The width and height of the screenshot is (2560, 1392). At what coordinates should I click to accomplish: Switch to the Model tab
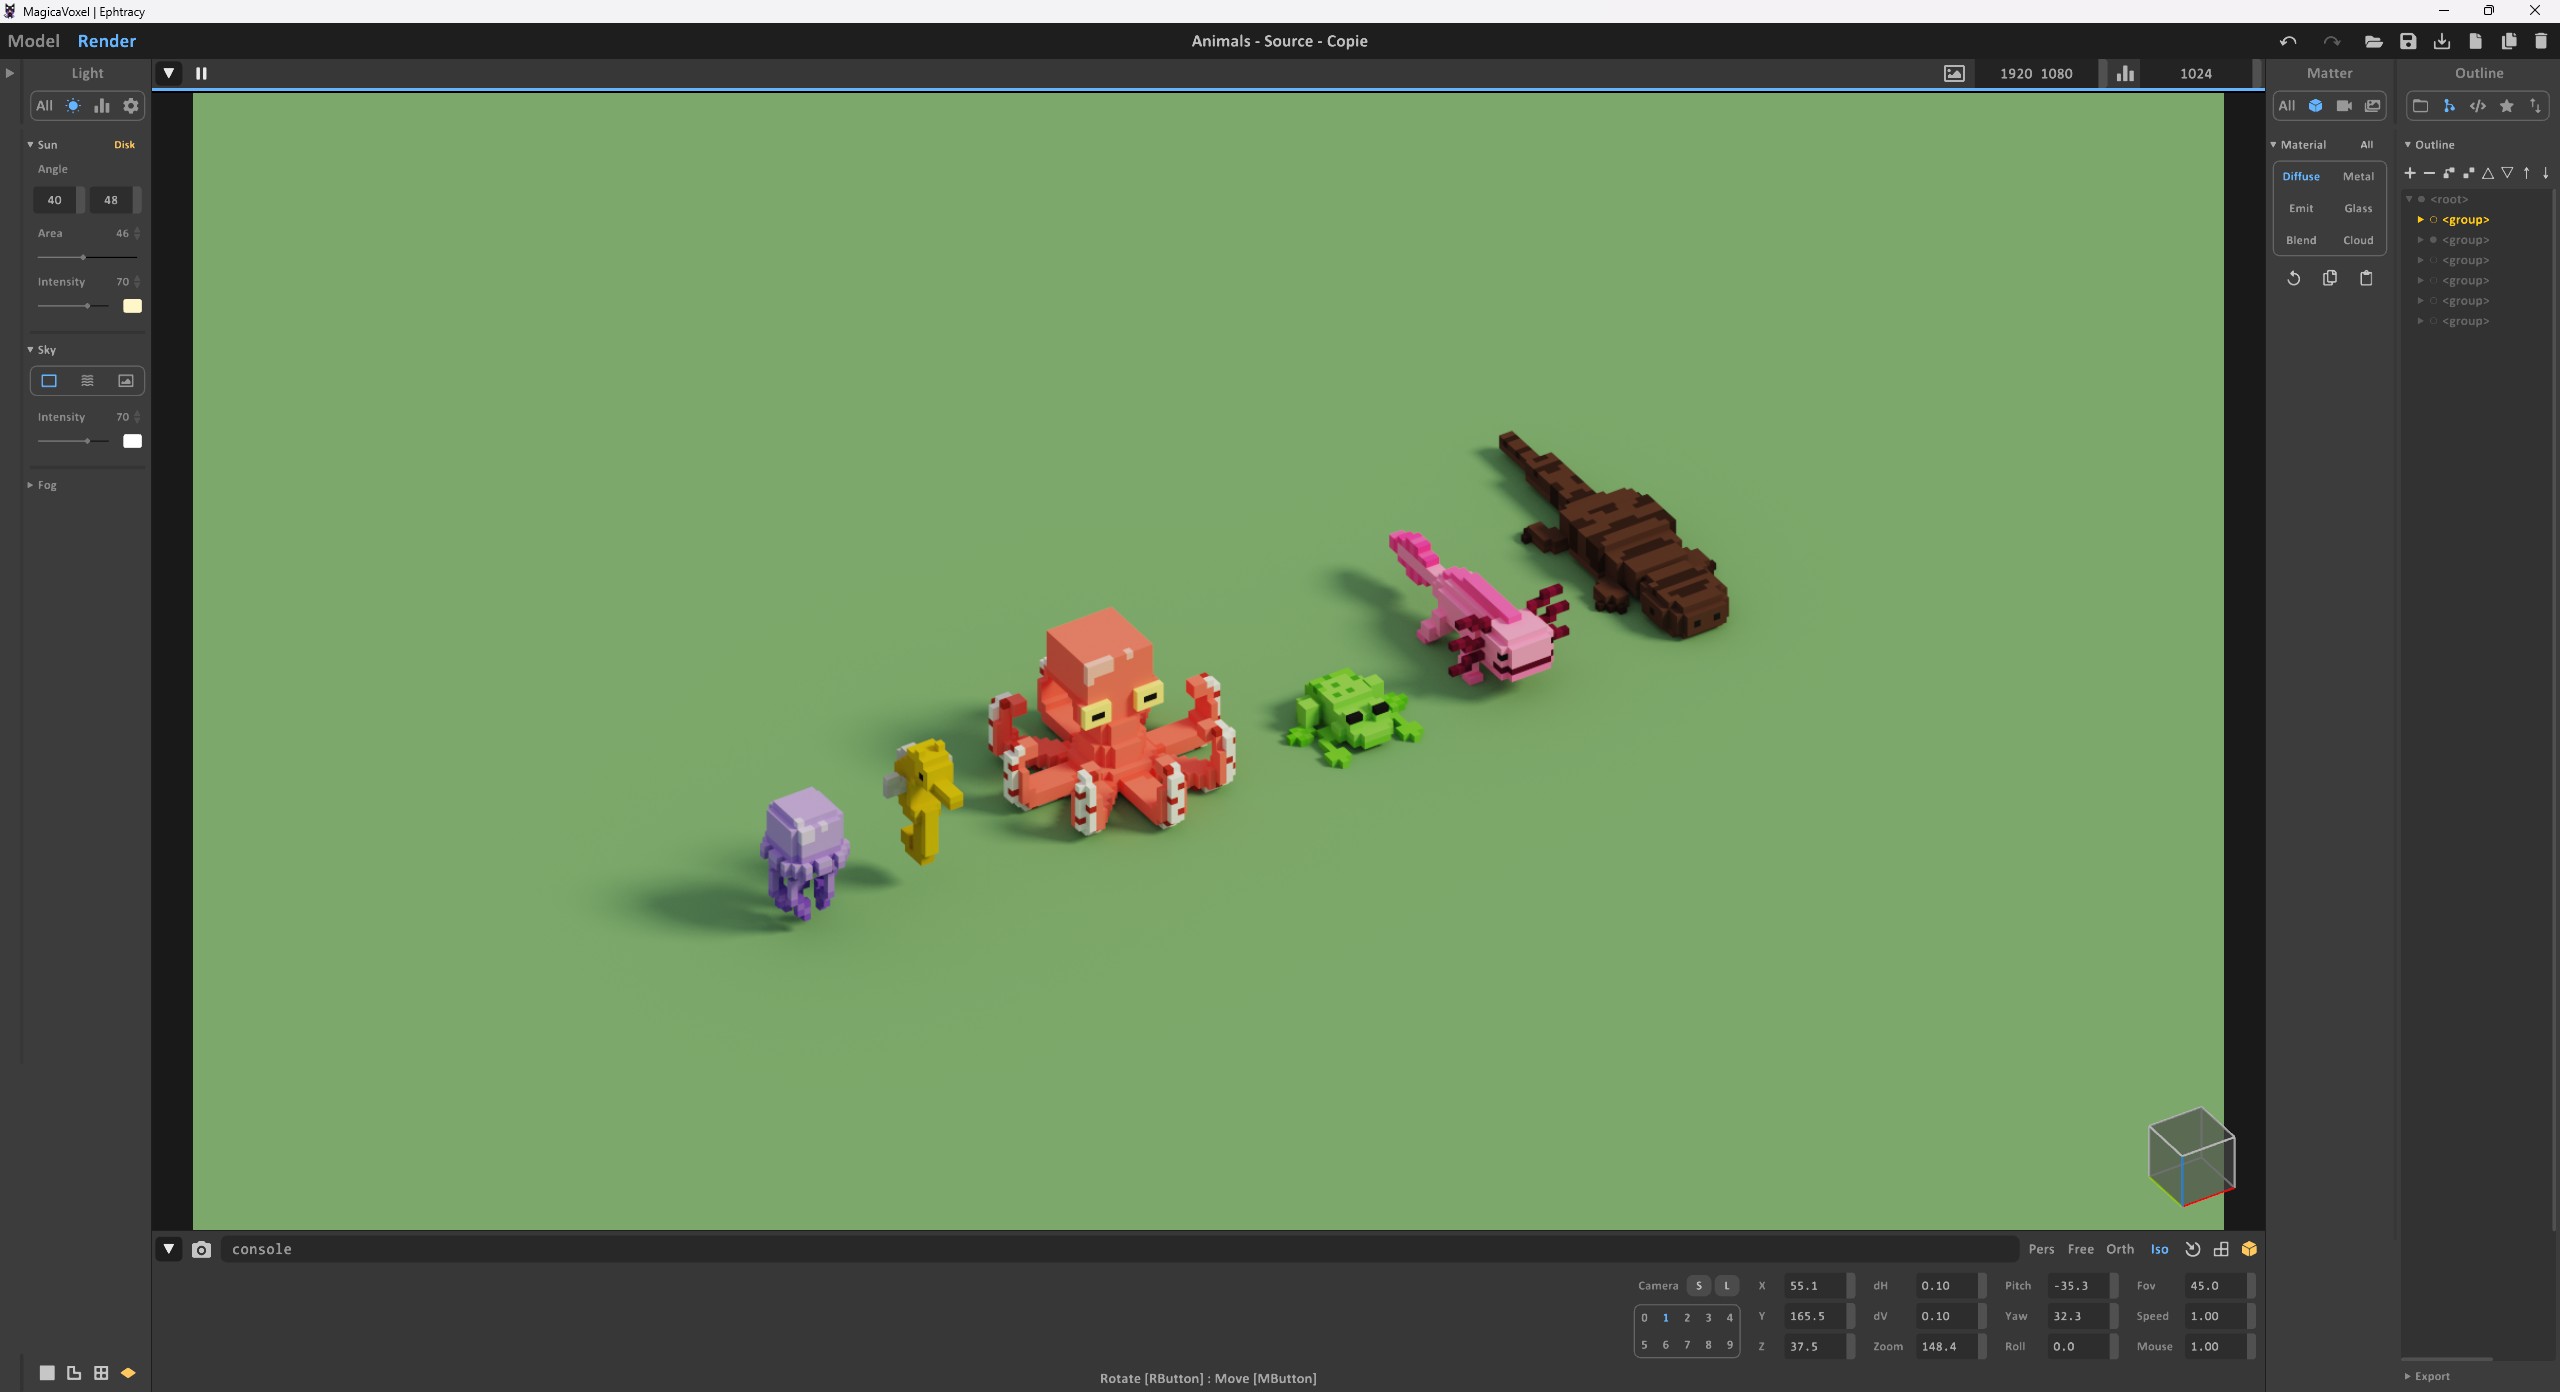(34, 41)
